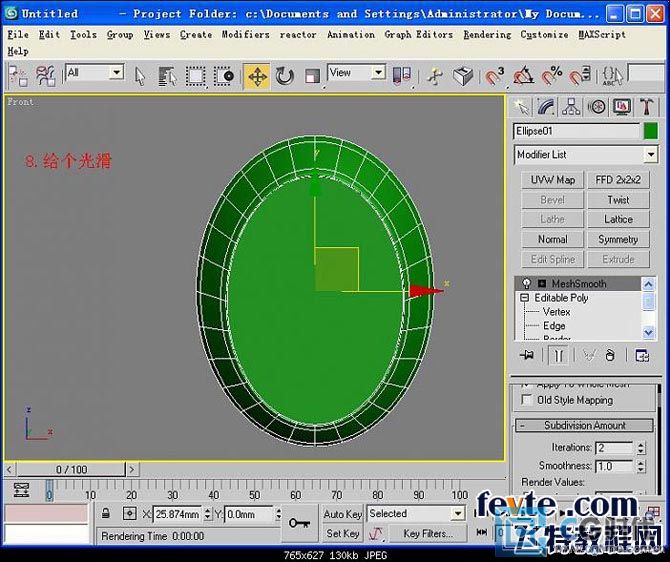The width and height of the screenshot is (670, 562).
Task: Click the UVW Map modifier button
Action: (552, 180)
